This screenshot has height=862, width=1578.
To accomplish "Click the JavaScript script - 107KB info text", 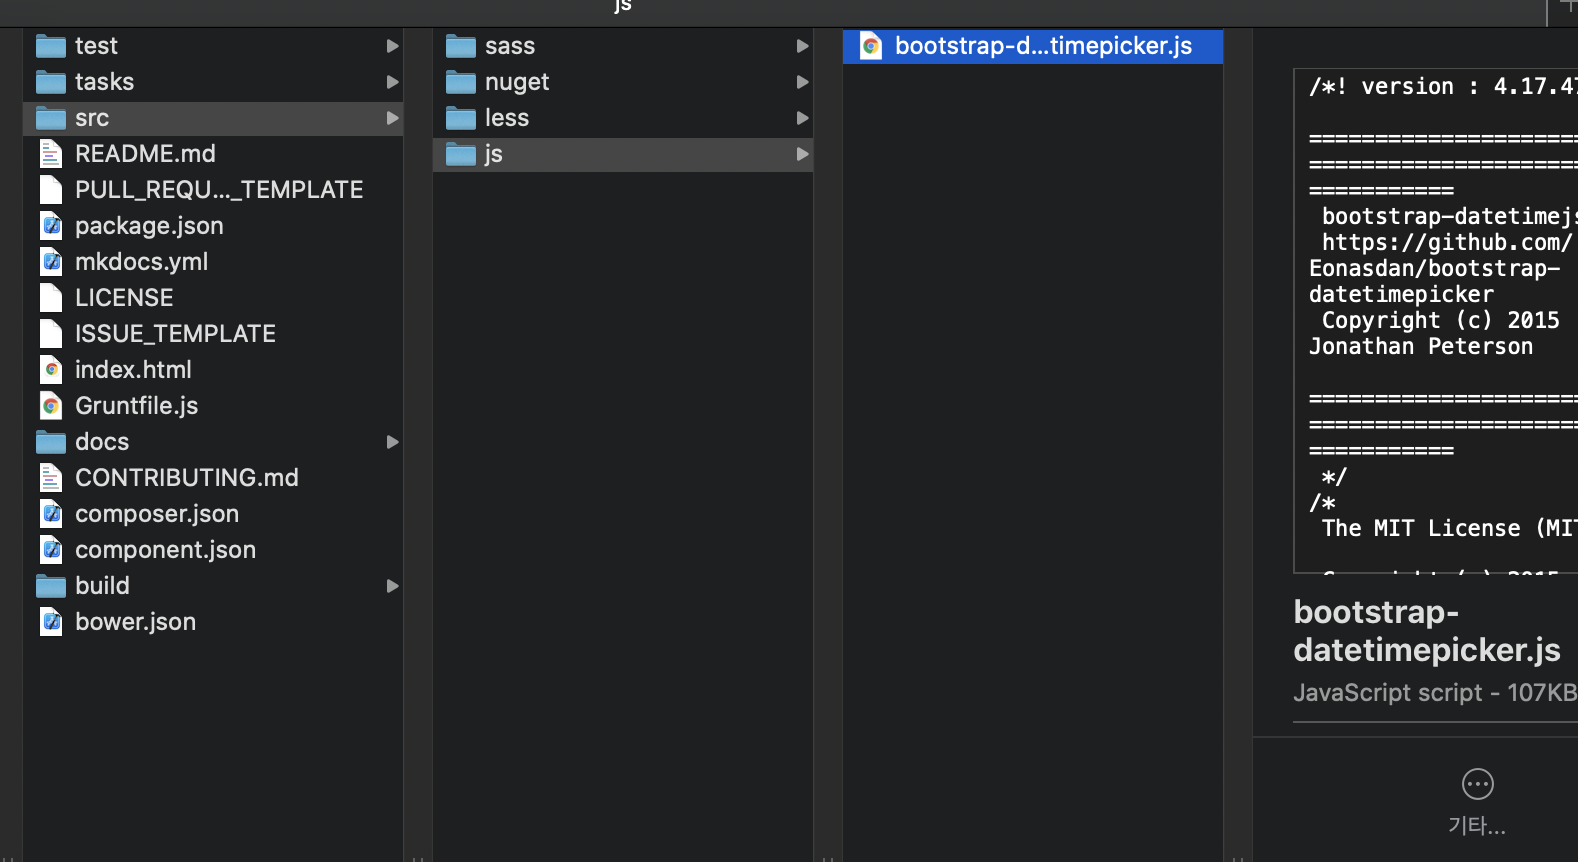I will (1435, 693).
